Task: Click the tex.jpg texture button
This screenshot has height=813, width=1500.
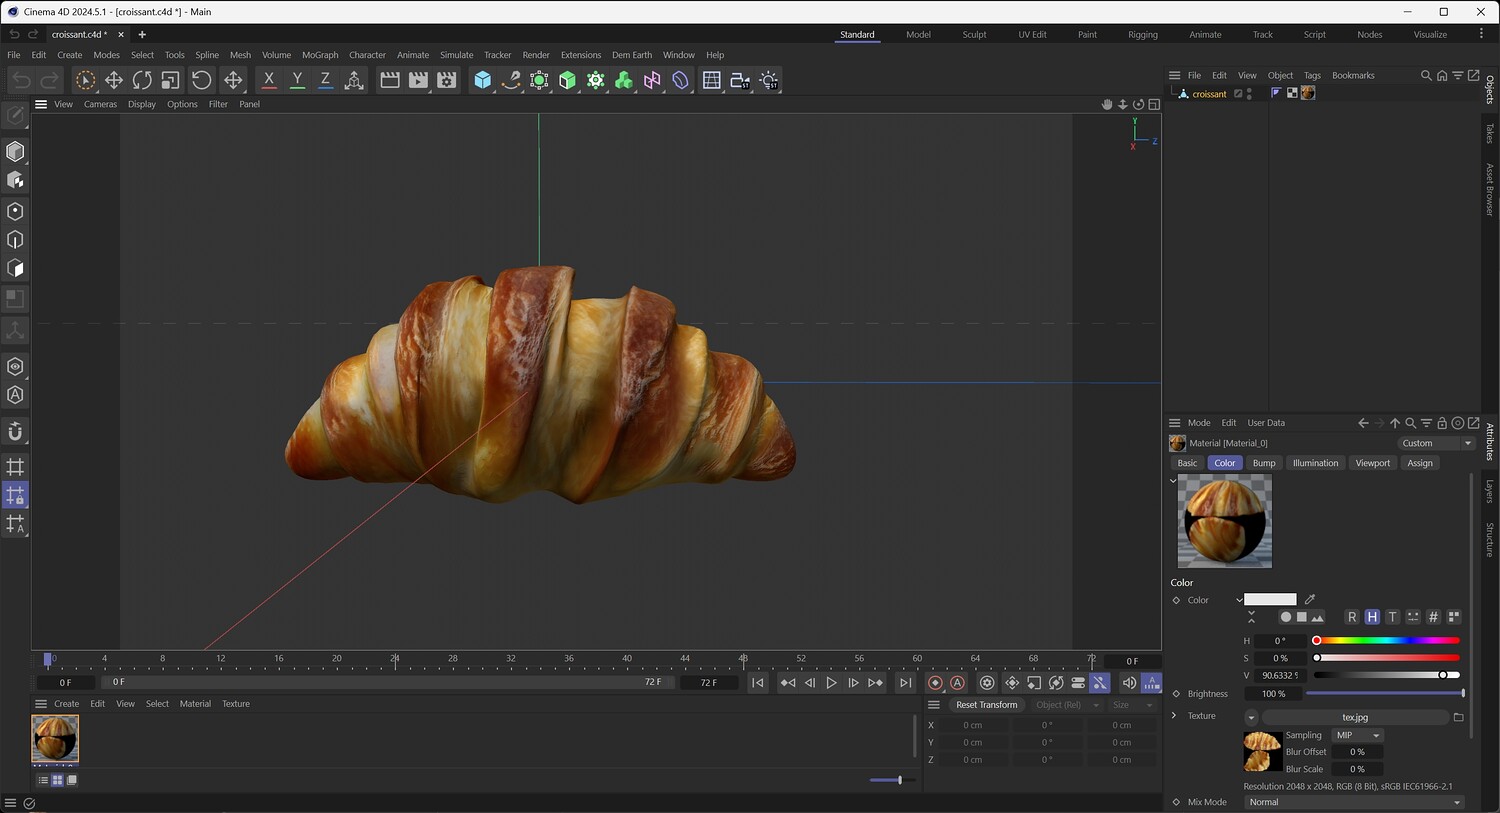Action: click(x=1354, y=717)
